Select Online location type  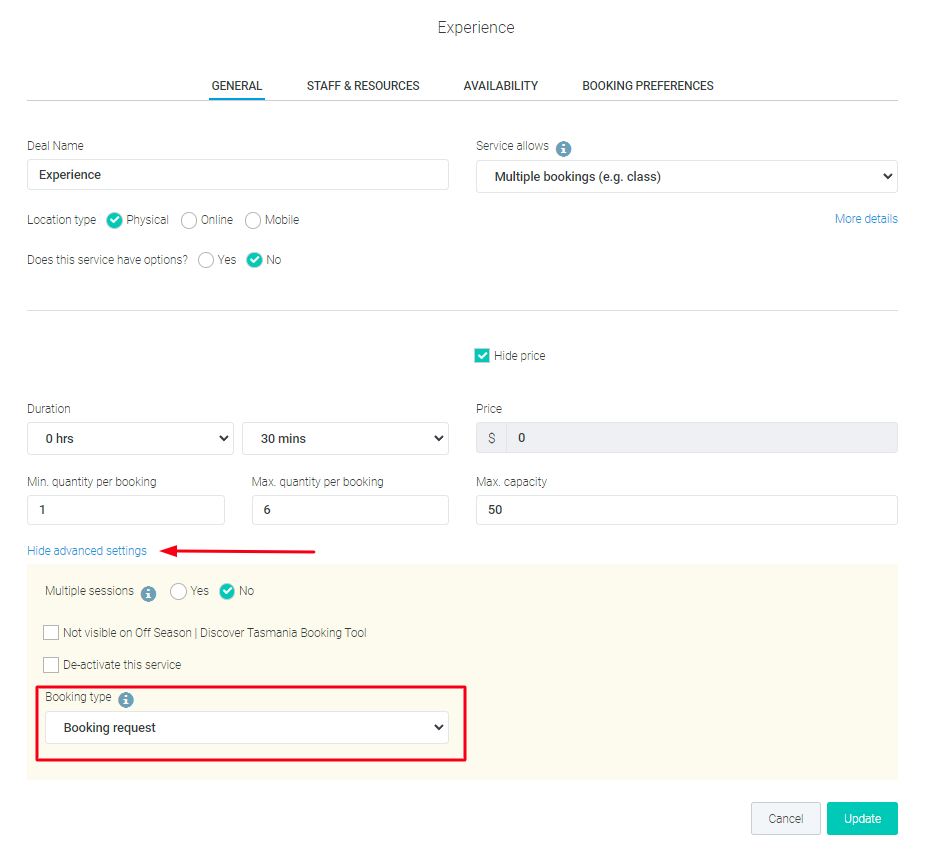click(x=189, y=220)
